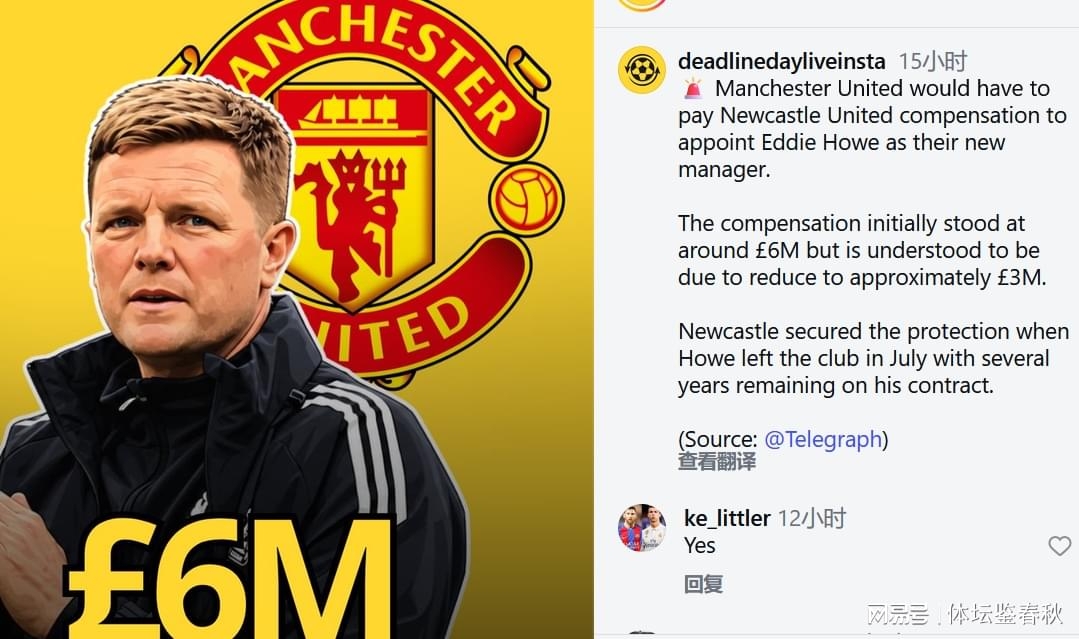Image resolution: width=1079 pixels, height=639 pixels.
Task: Click the football emblem on the crest's right side
Action: click(526, 199)
